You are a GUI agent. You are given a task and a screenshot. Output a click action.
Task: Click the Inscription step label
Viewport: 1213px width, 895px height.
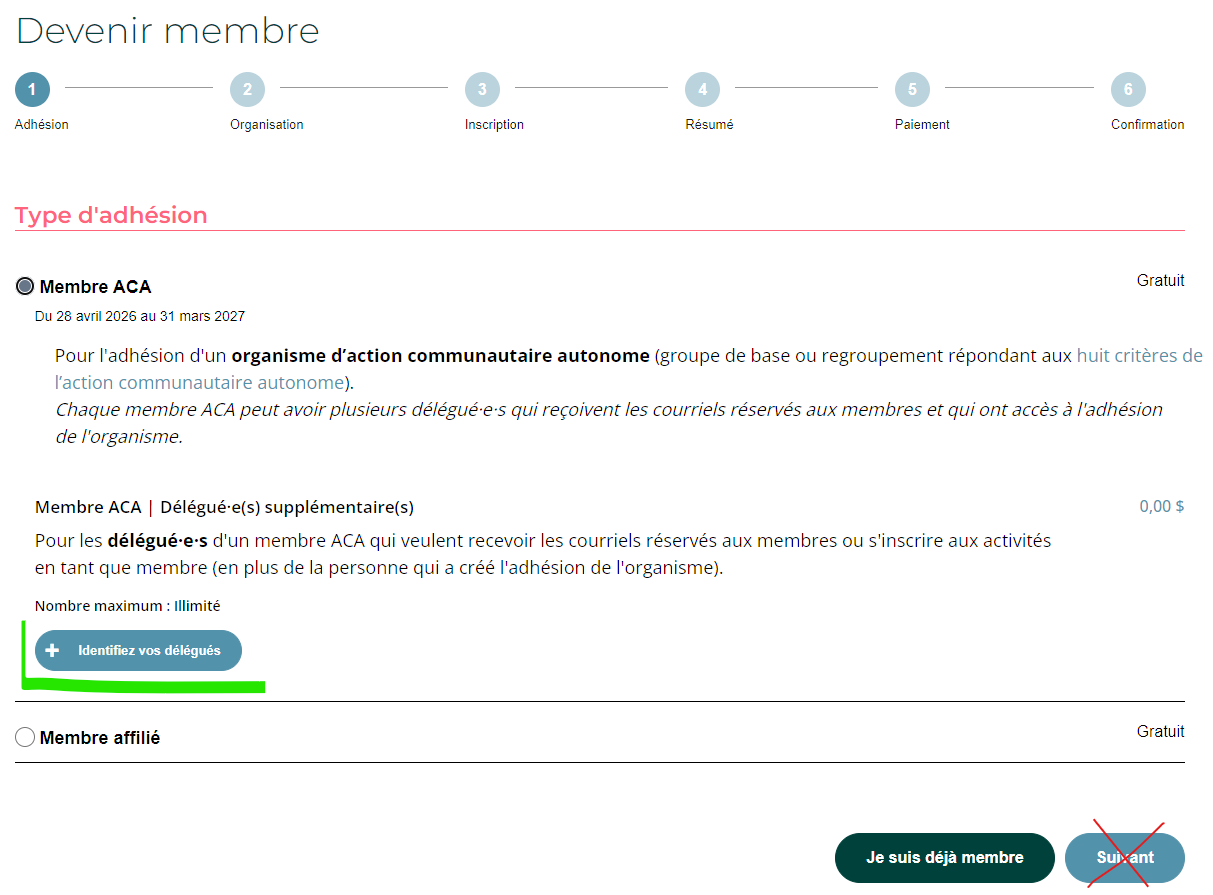click(x=494, y=125)
